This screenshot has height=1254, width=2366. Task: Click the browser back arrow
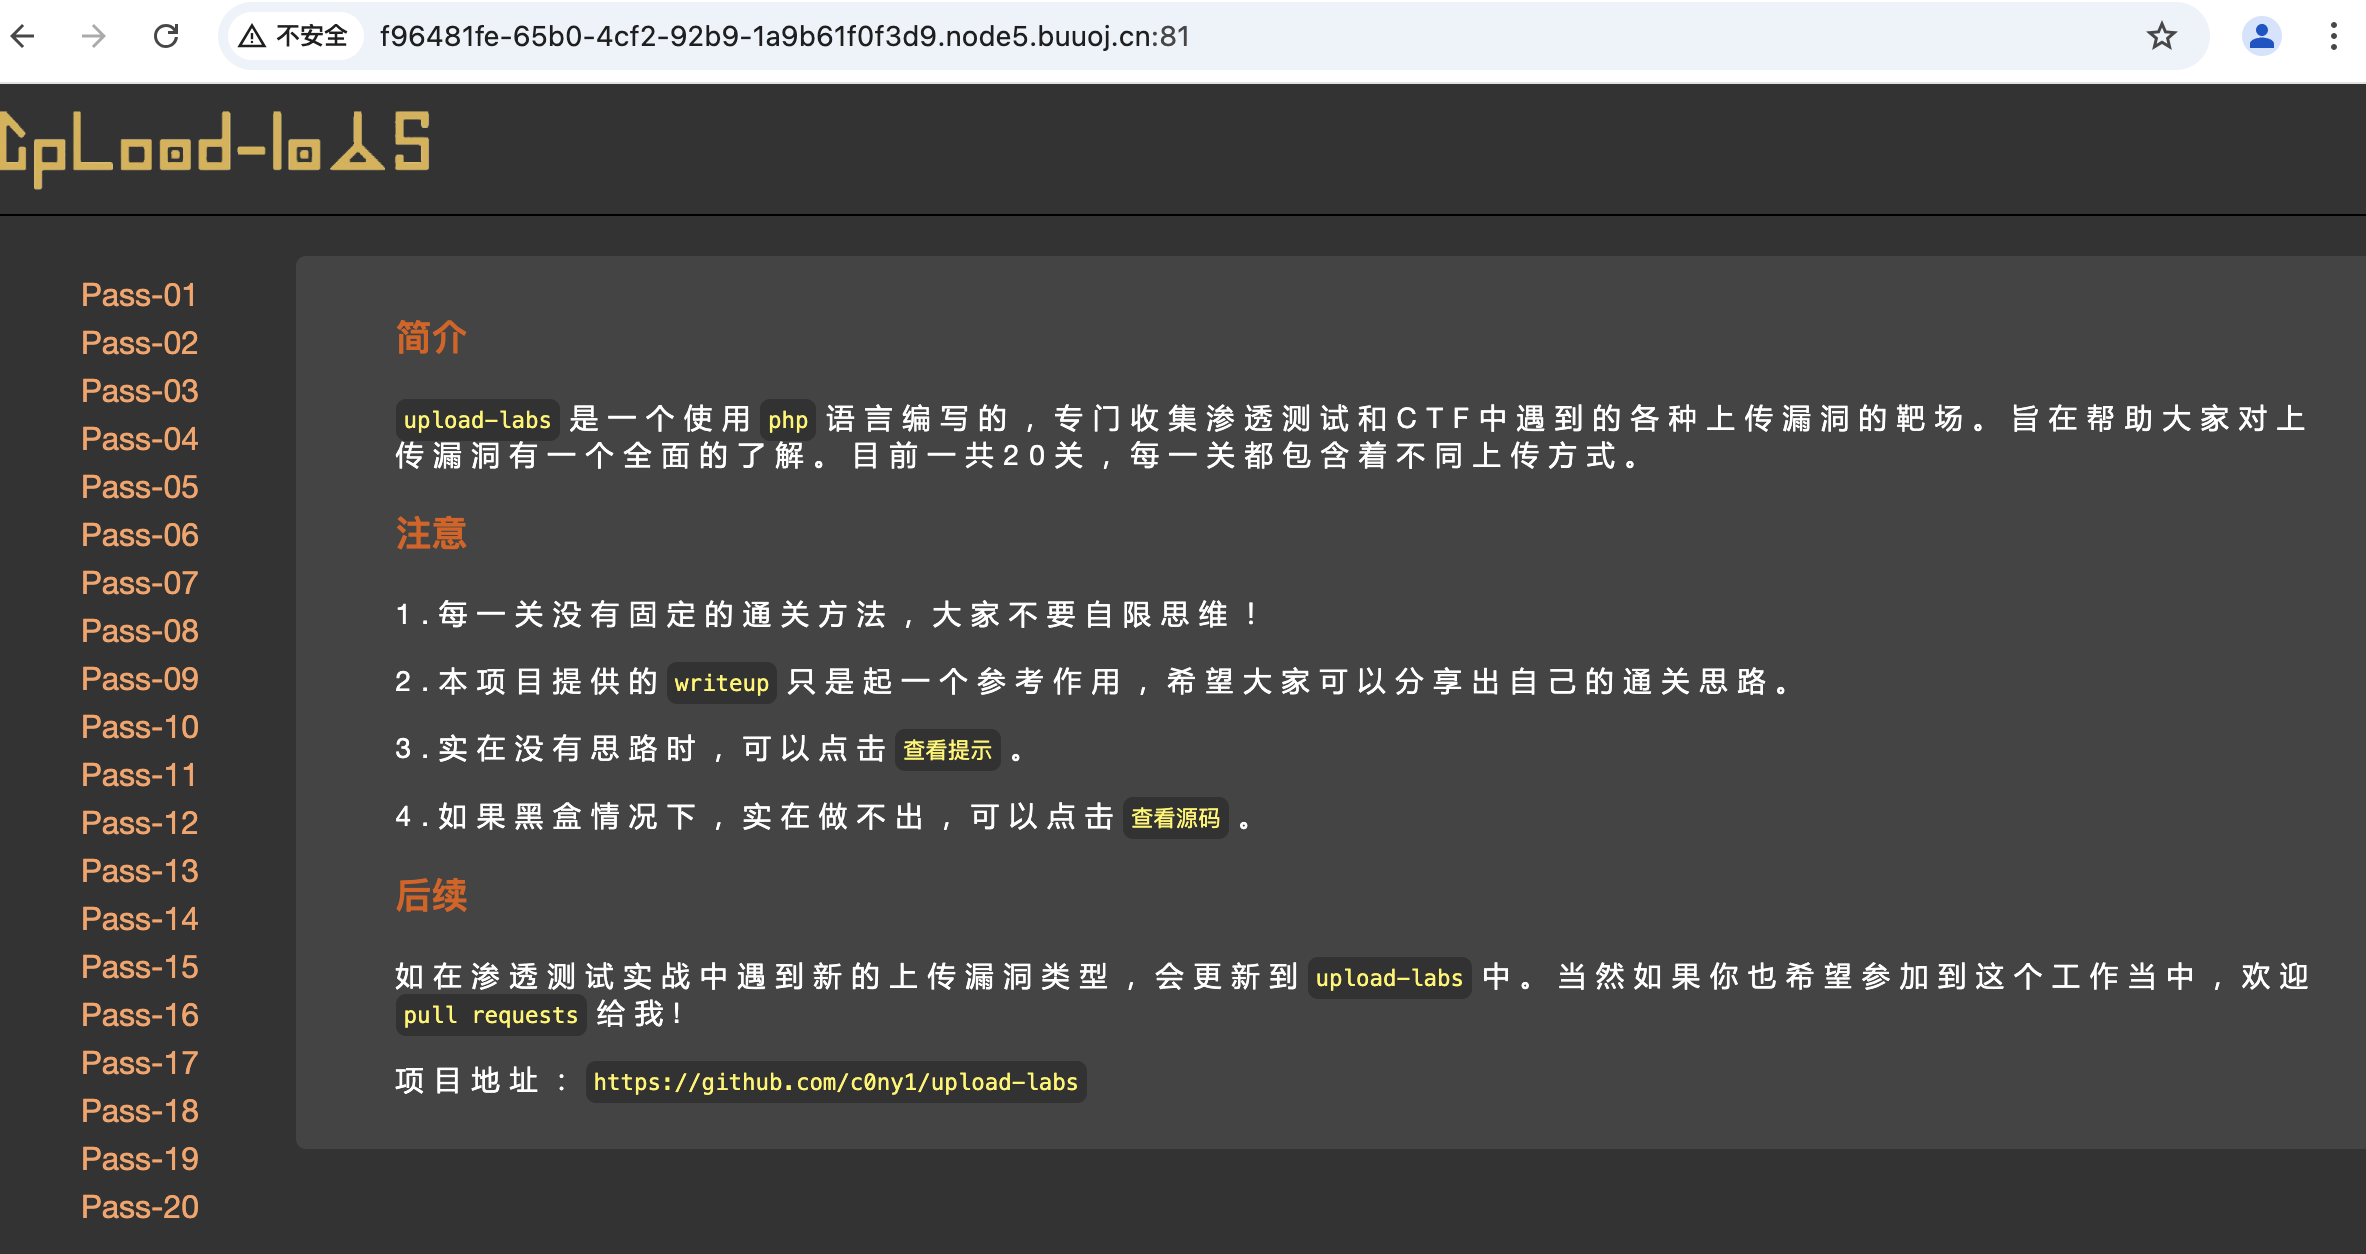click(23, 37)
